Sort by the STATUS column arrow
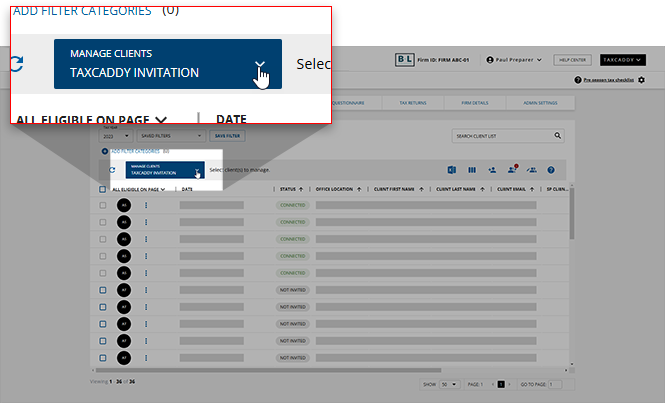This screenshot has height=403, width=665. coord(301,189)
